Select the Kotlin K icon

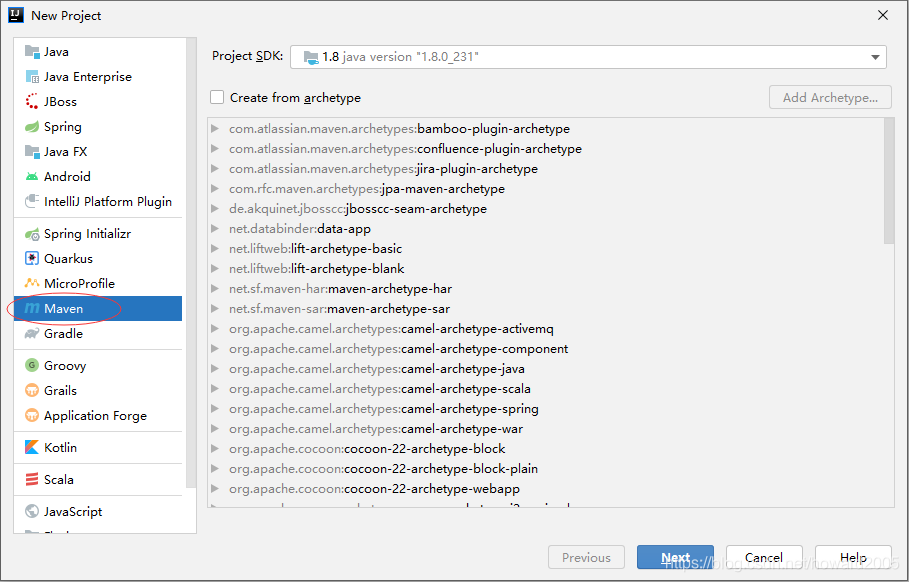[x=32, y=448]
